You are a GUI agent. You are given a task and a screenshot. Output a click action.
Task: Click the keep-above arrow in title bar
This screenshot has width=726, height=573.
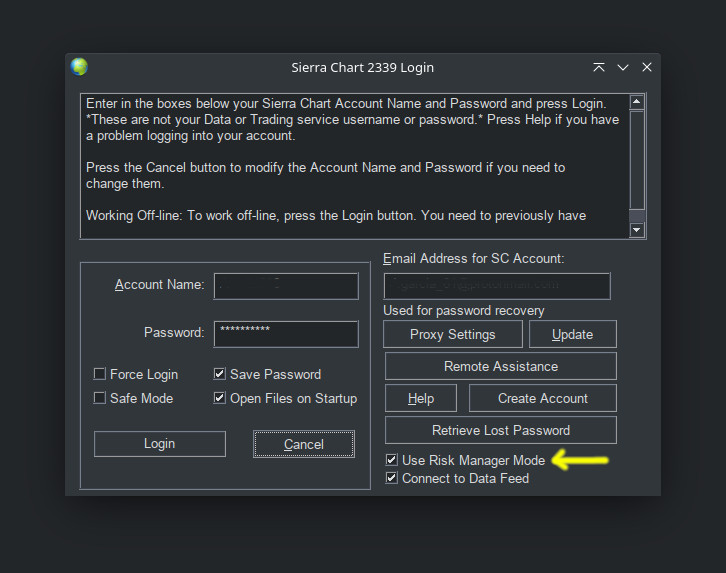pyautogui.click(x=599, y=68)
